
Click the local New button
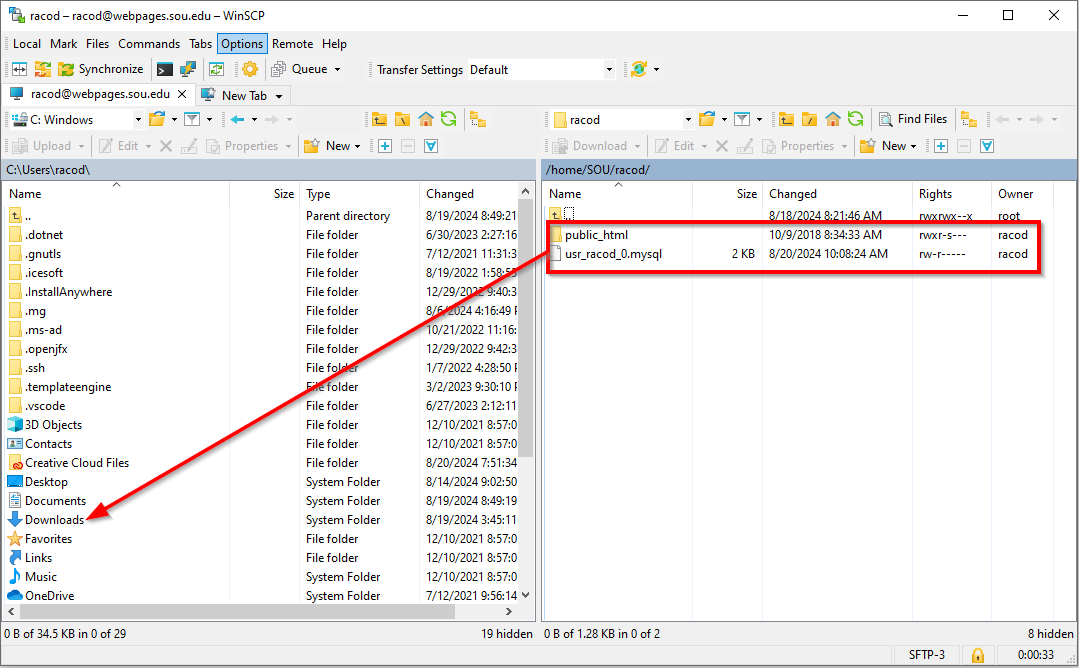(328, 146)
